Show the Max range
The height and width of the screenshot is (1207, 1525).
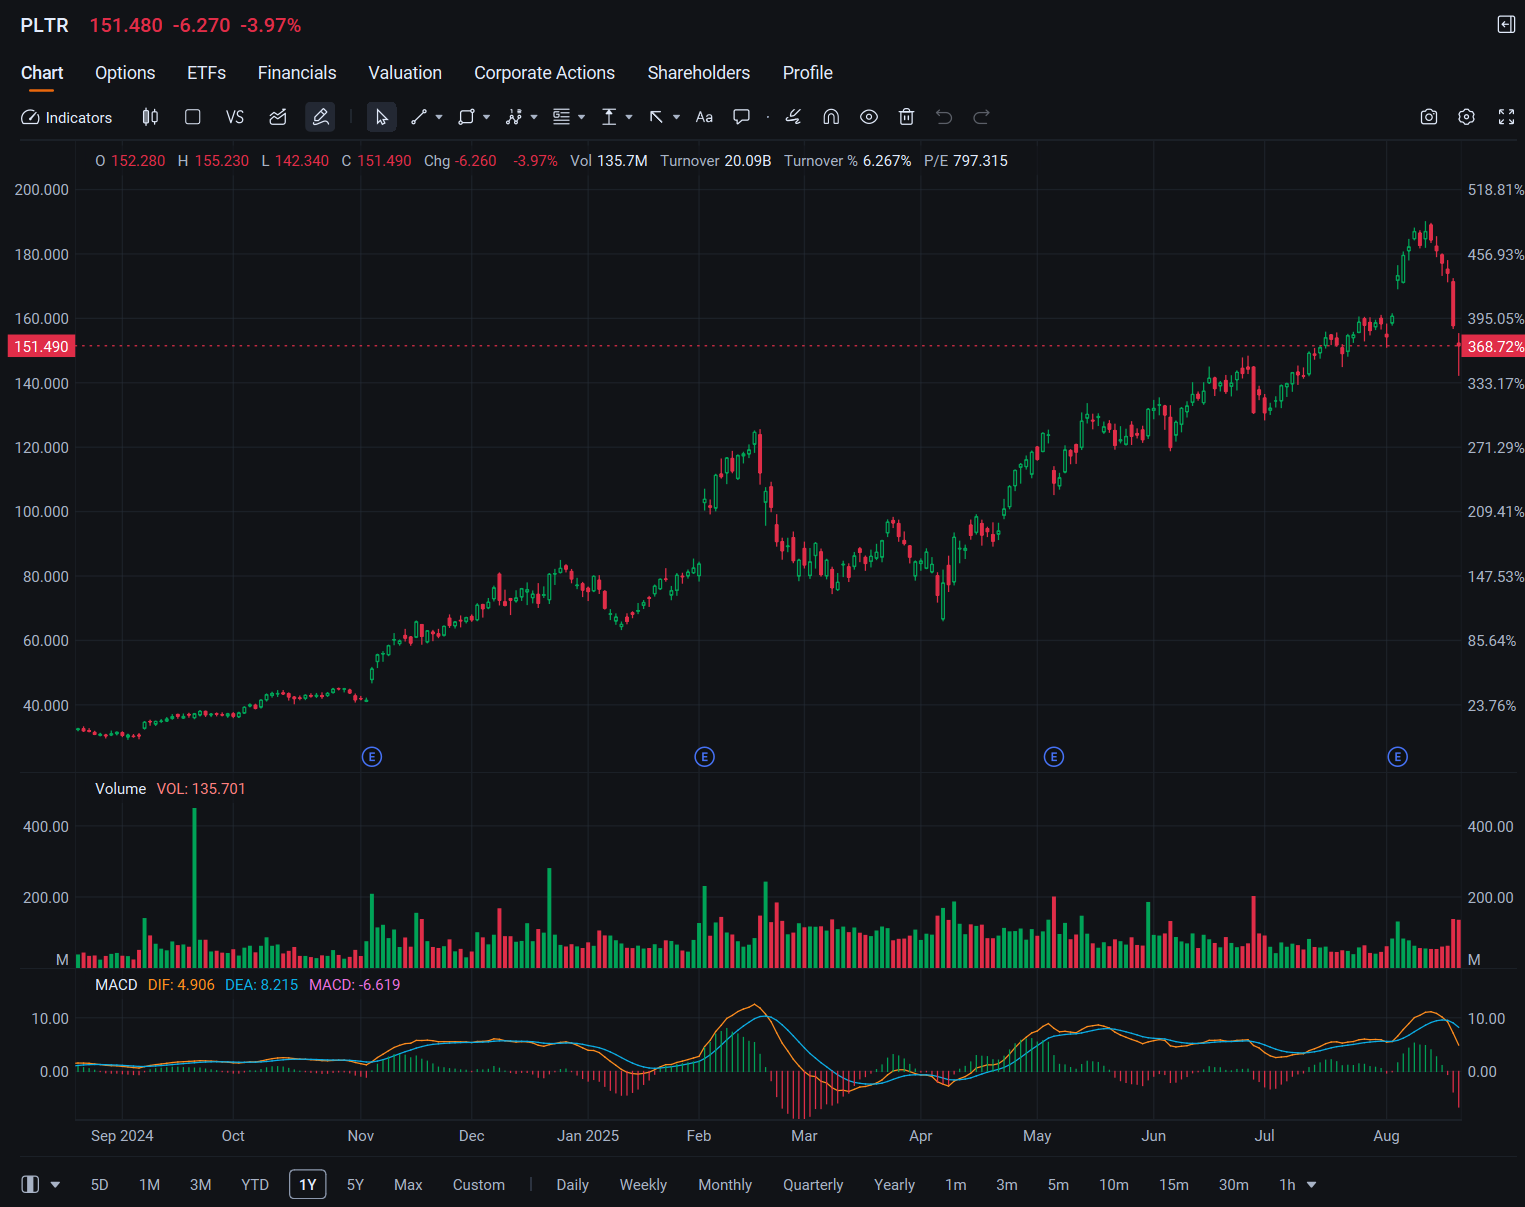408,1185
